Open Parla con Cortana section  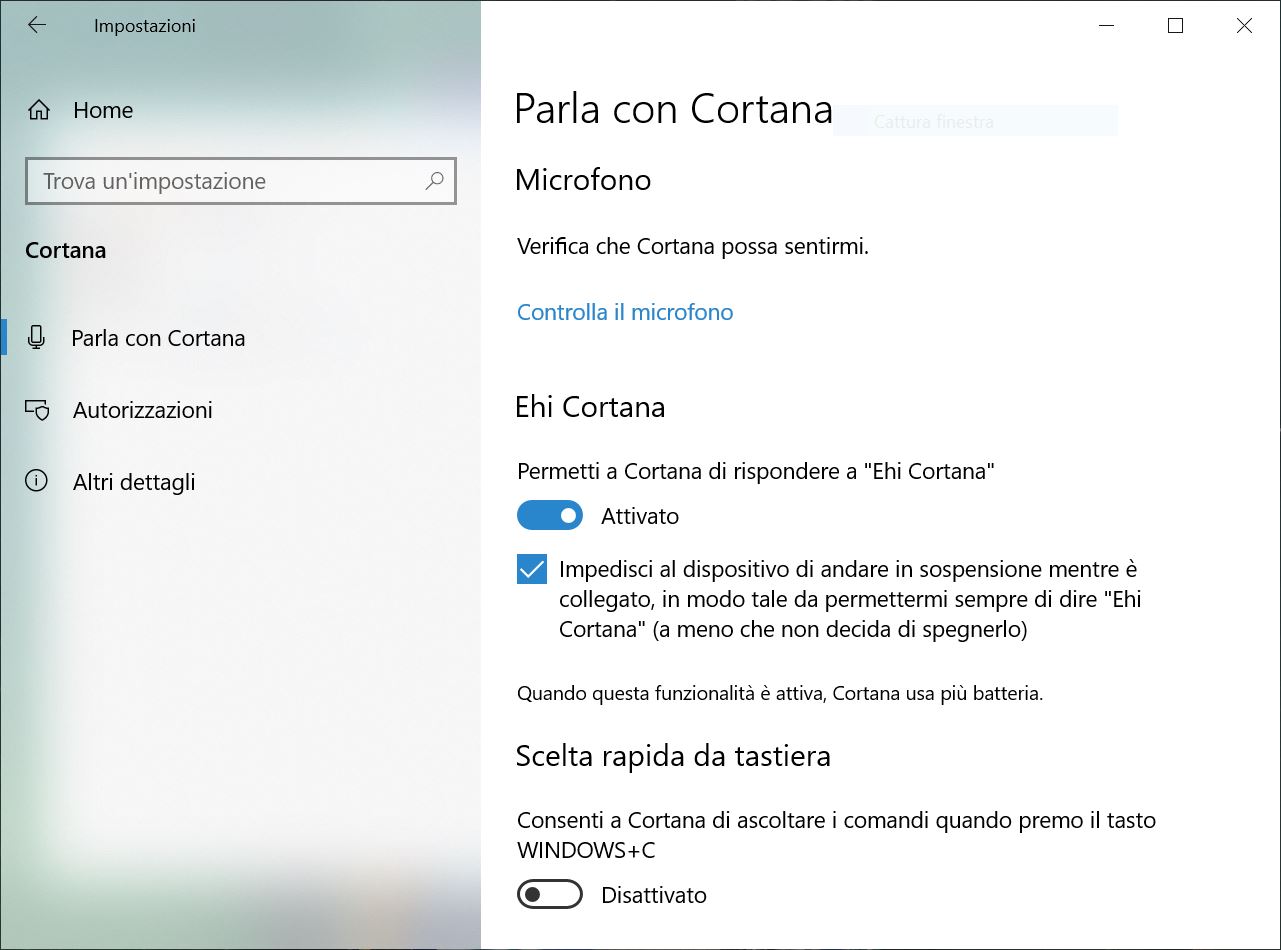pos(158,338)
